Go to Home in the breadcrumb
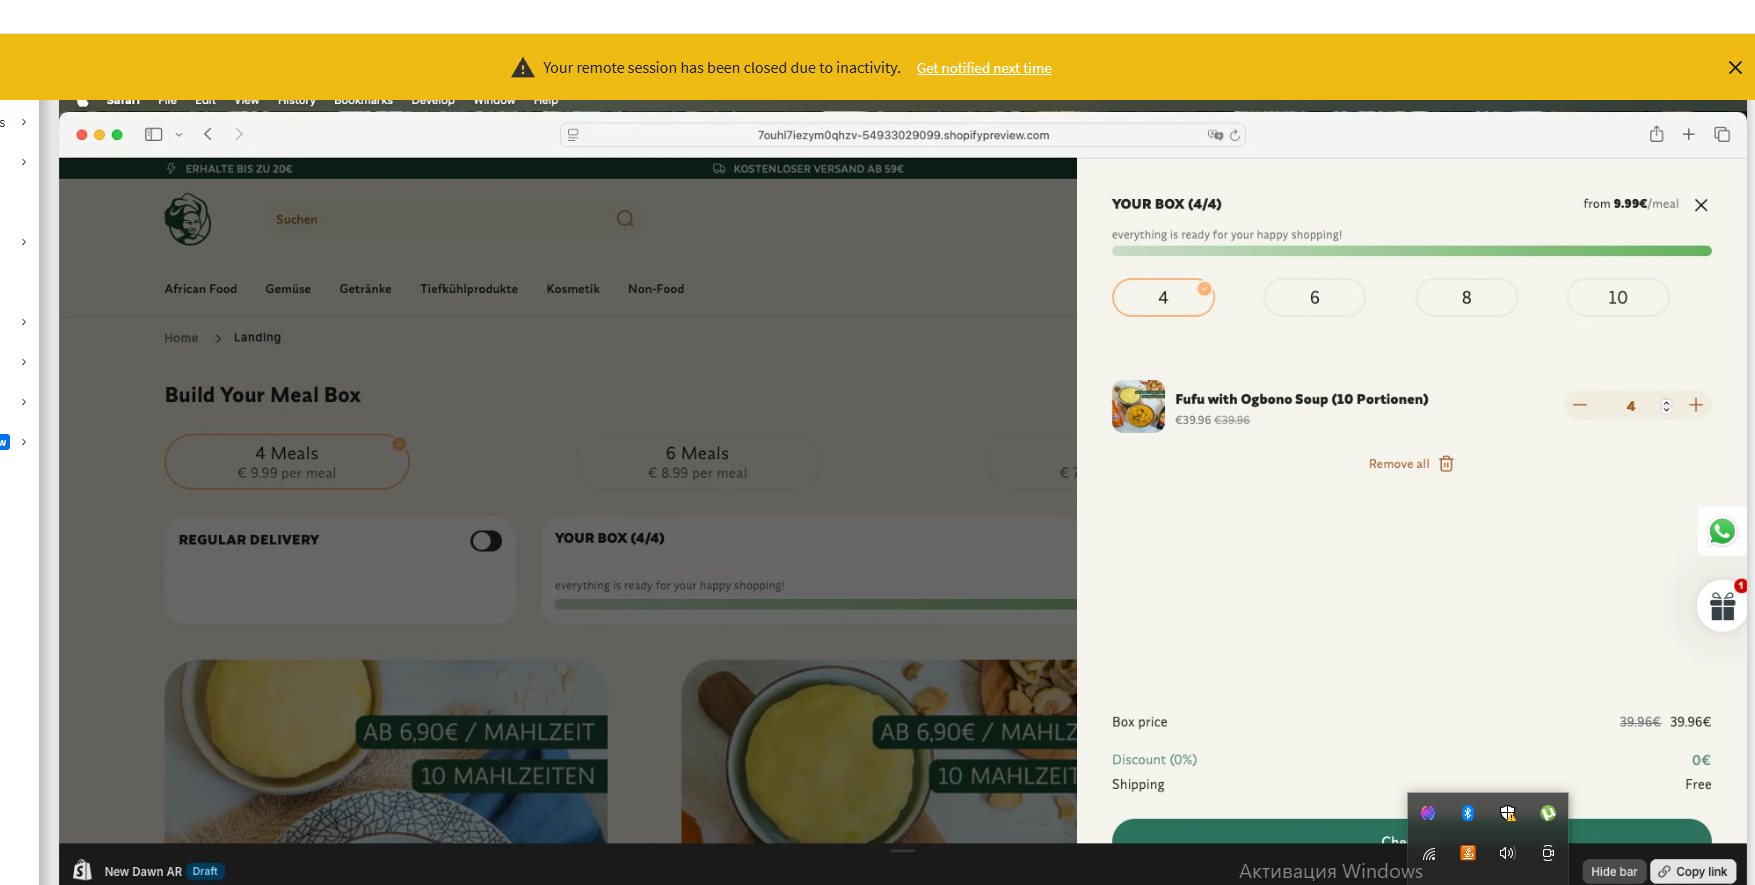This screenshot has width=1755, height=885. coord(181,338)
